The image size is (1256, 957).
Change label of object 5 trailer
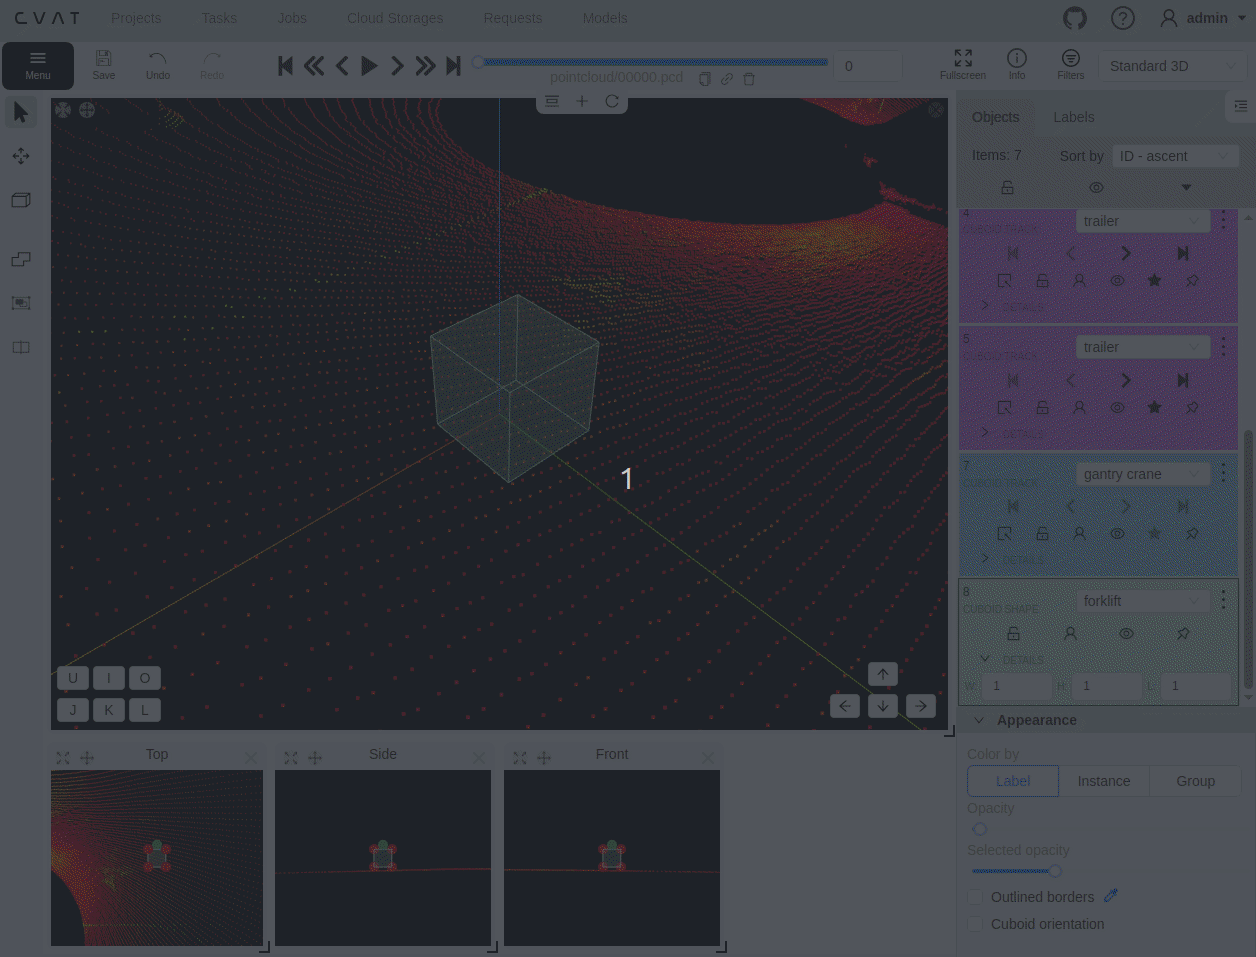[x=1143, y=347]
